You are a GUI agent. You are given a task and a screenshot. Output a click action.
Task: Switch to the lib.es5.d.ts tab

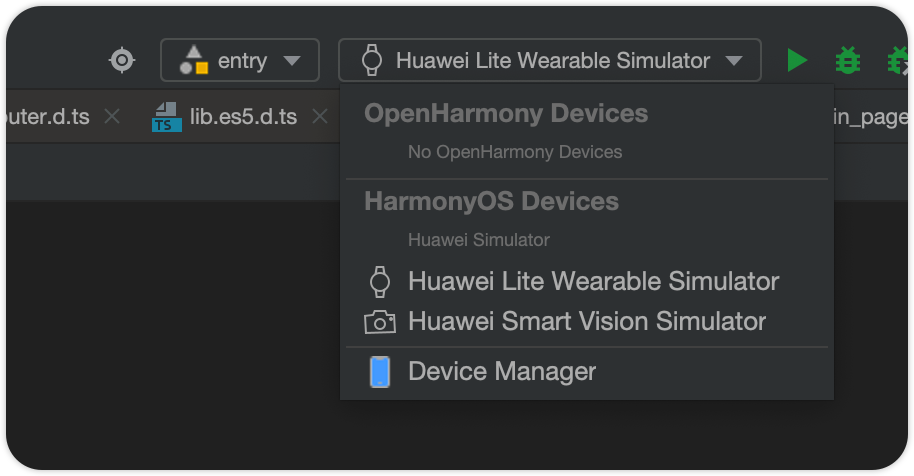tap(243, 117)
